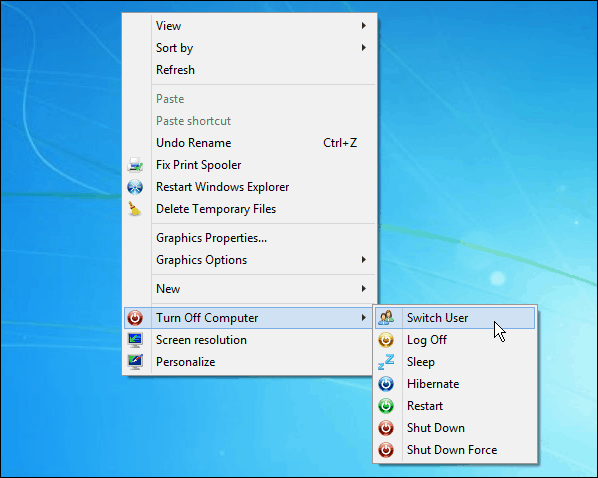
Task: Click the red power icon beside Turn Off Computer
Action: click(x=135, y=318)
